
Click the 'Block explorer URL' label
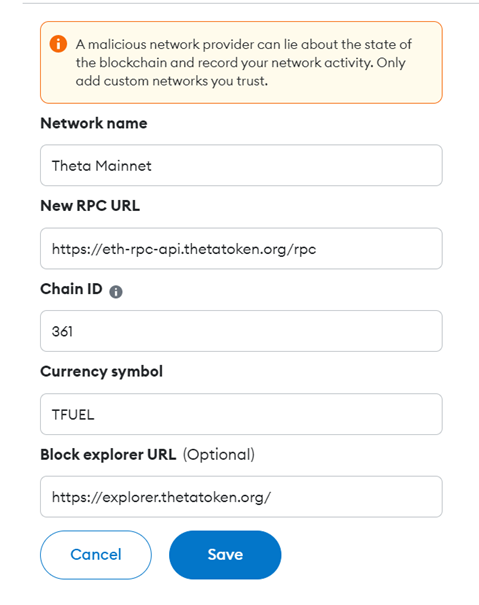[108, 455]
